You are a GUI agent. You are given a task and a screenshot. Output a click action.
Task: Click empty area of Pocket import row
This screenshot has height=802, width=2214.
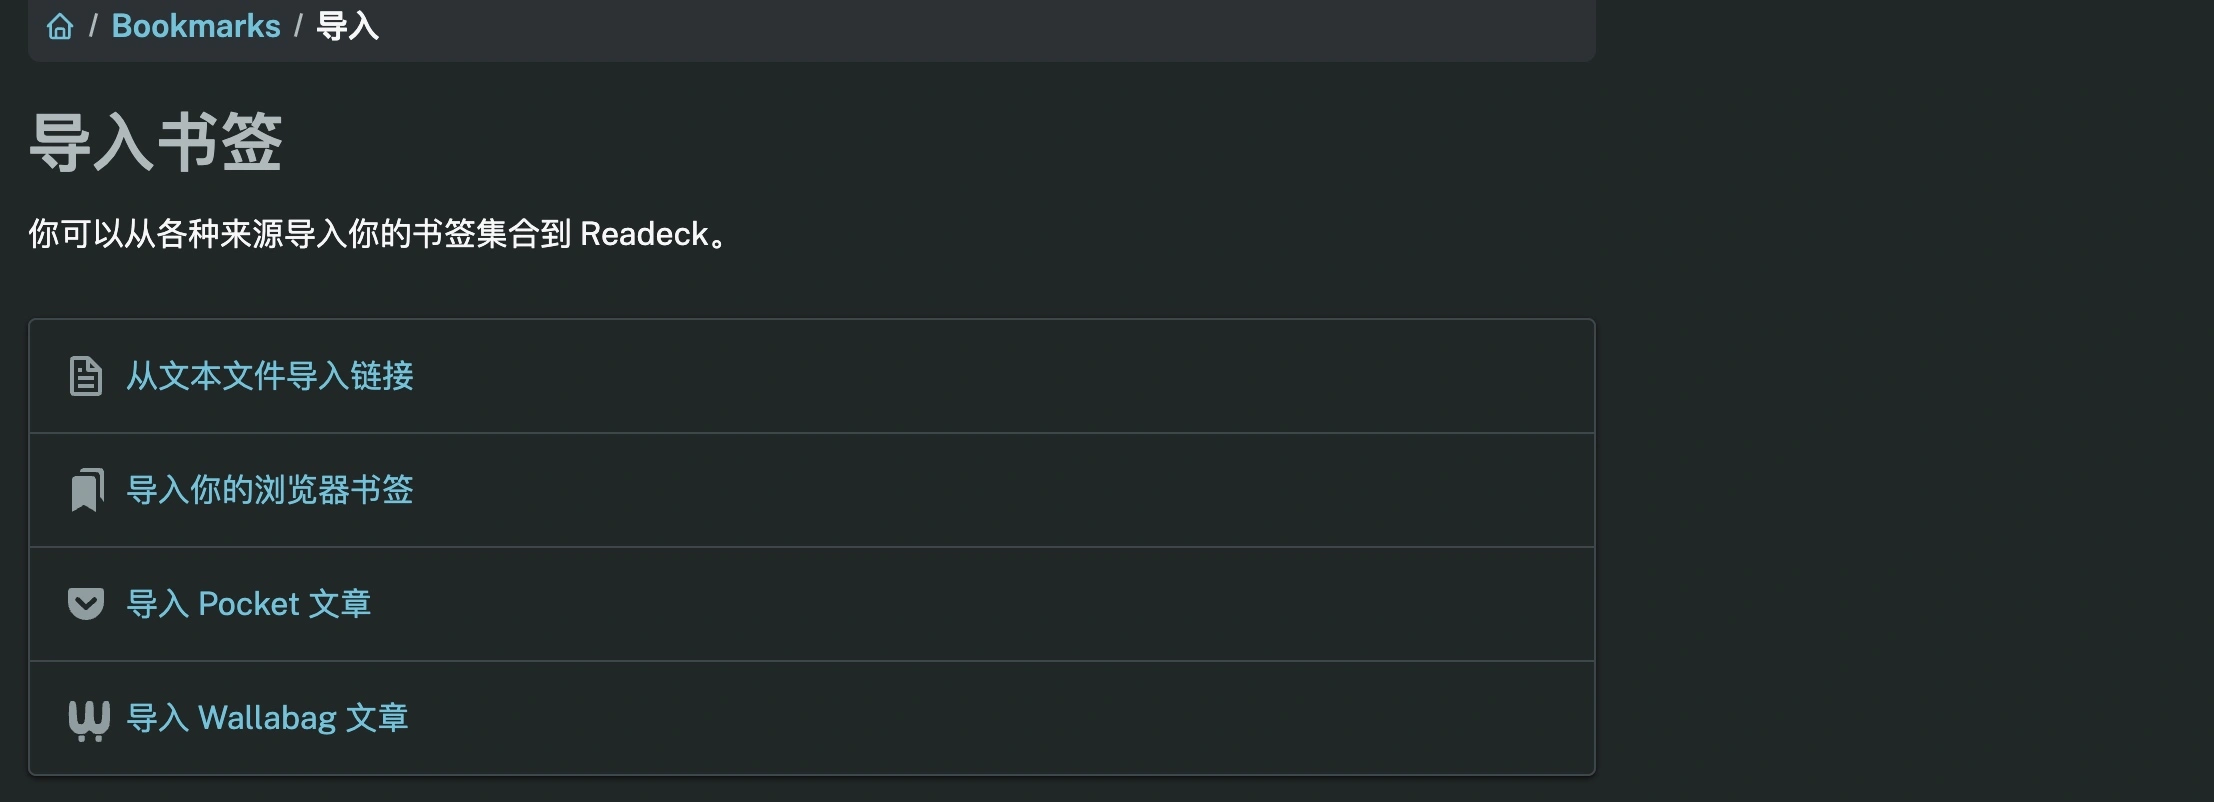pos(1000,604)
